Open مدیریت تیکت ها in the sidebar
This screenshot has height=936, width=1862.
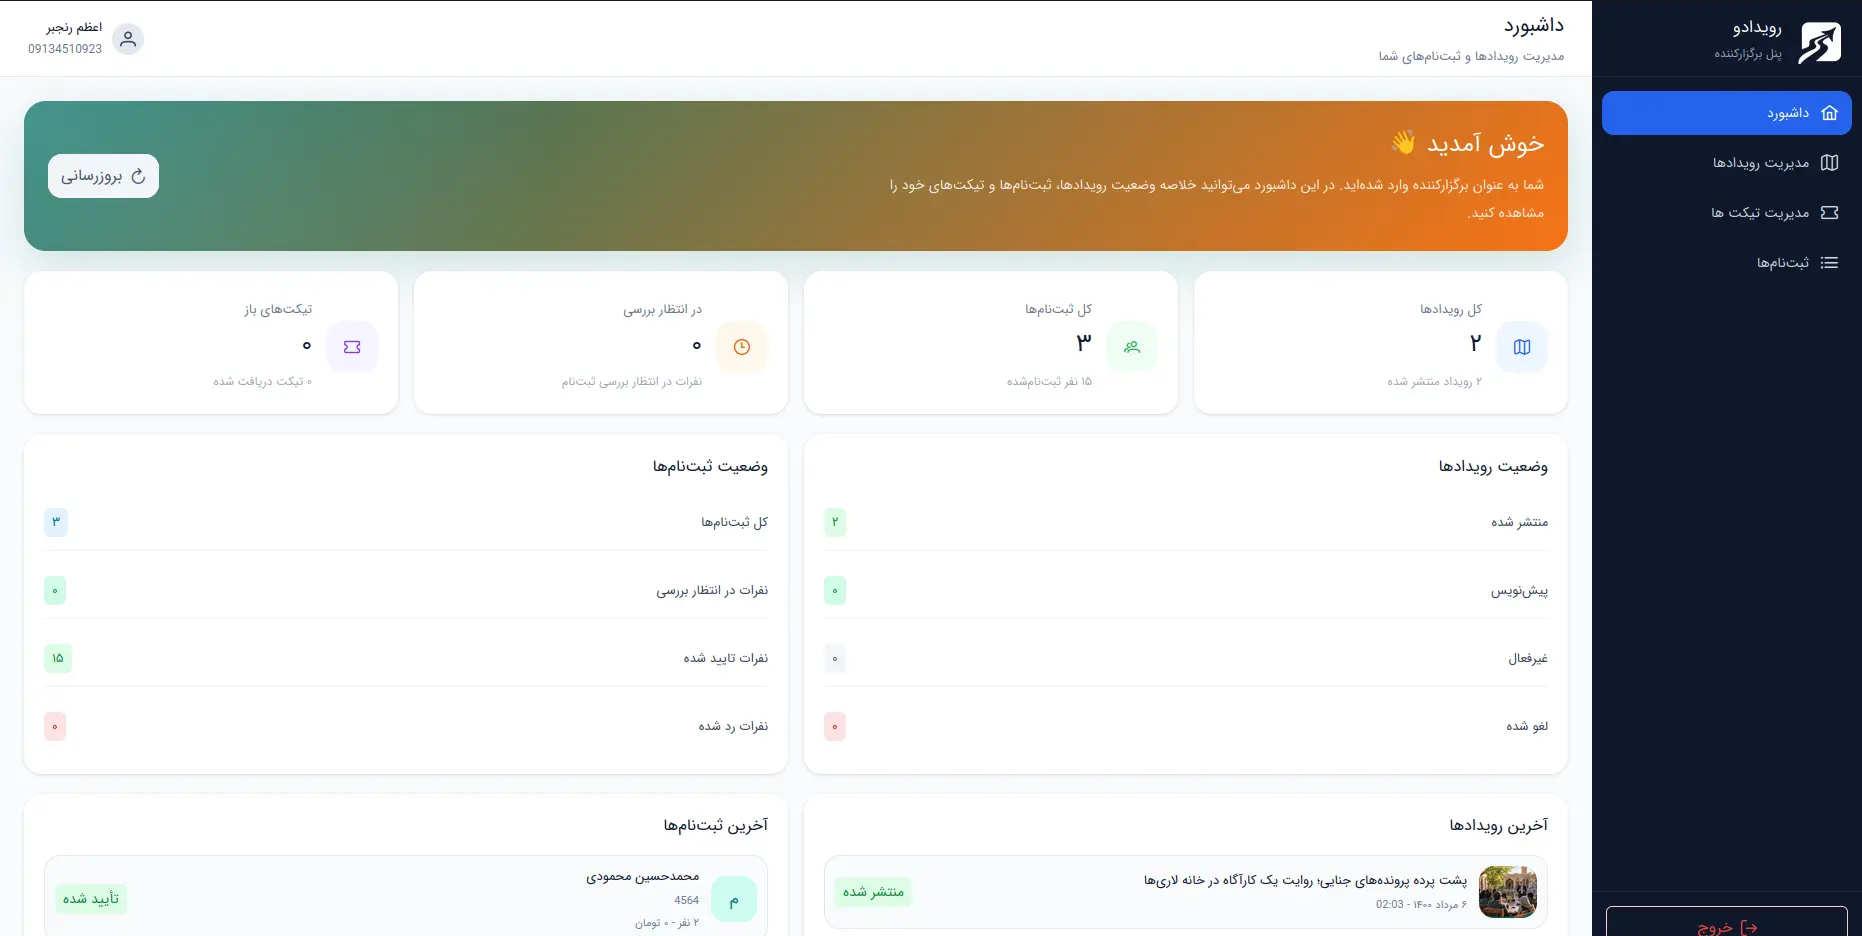point(1726,213)
